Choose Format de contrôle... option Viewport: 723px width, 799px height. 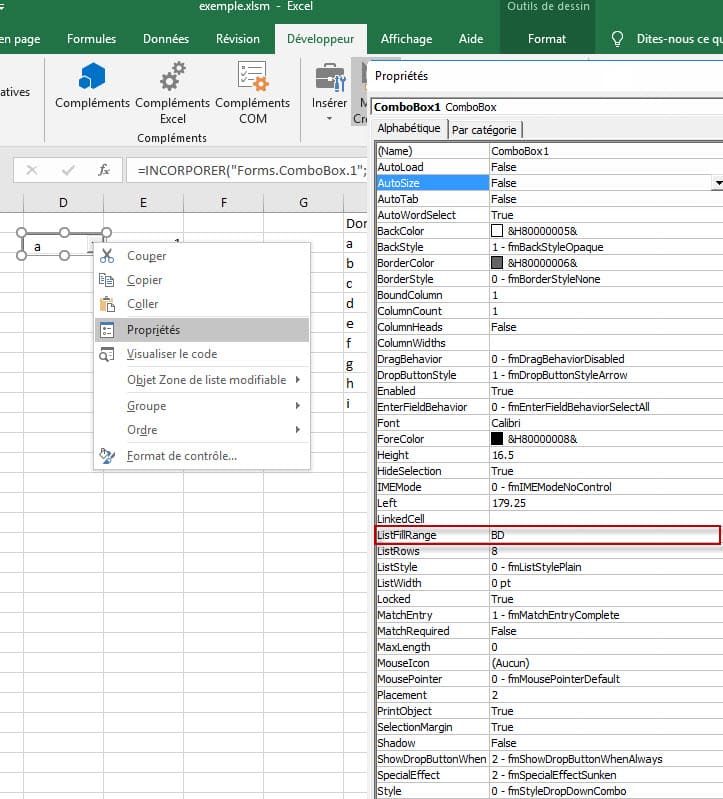click(181, 456)
